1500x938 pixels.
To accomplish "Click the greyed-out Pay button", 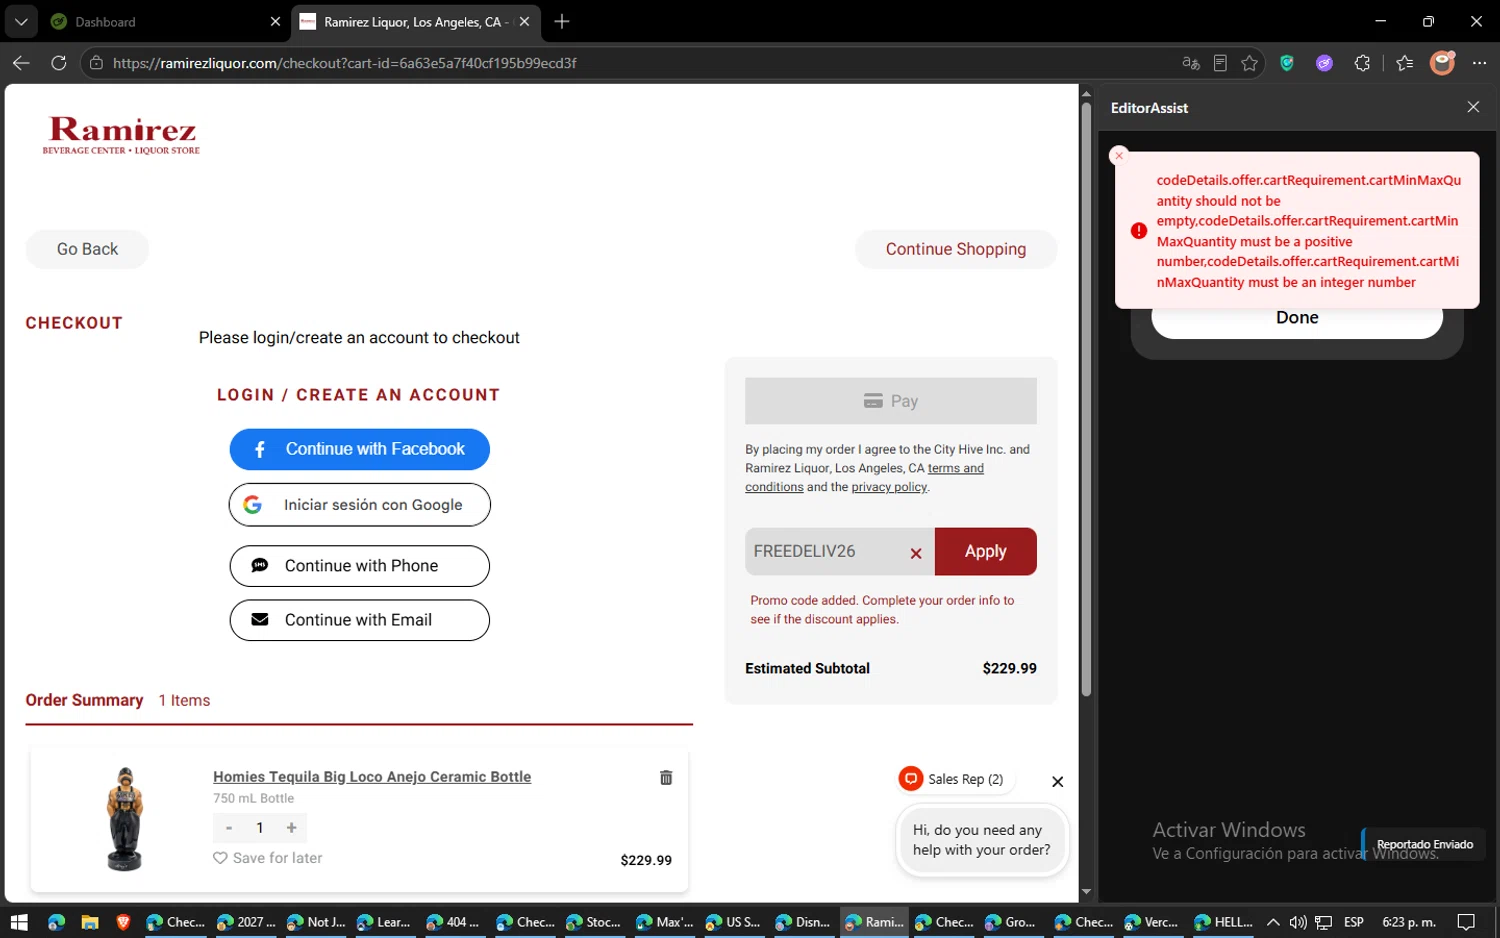I will (x=891, y=401).
